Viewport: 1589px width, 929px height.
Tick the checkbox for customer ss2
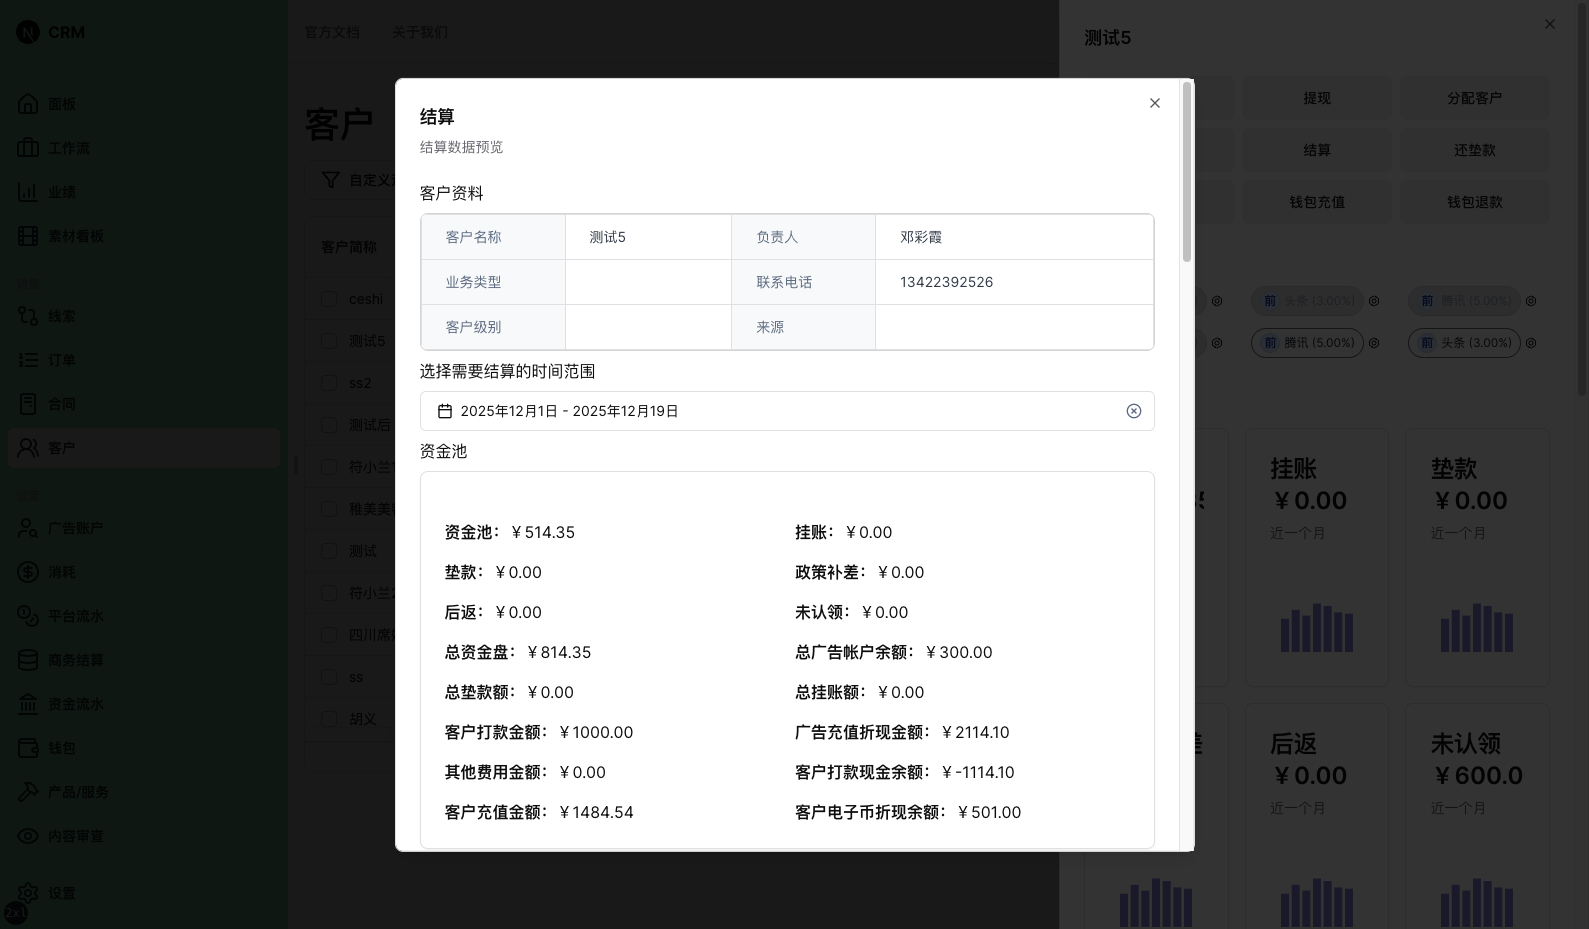329,383
